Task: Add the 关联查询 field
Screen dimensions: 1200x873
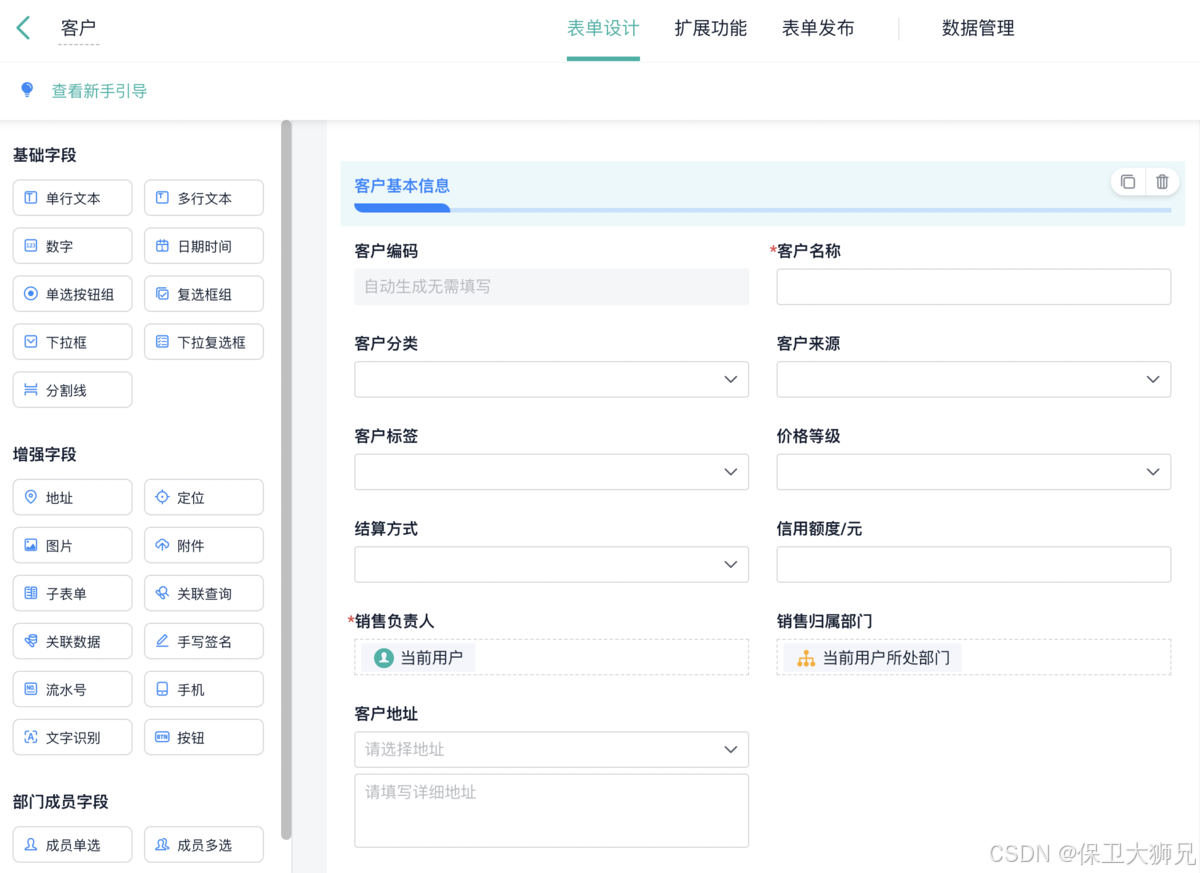Action: [204, 593]
